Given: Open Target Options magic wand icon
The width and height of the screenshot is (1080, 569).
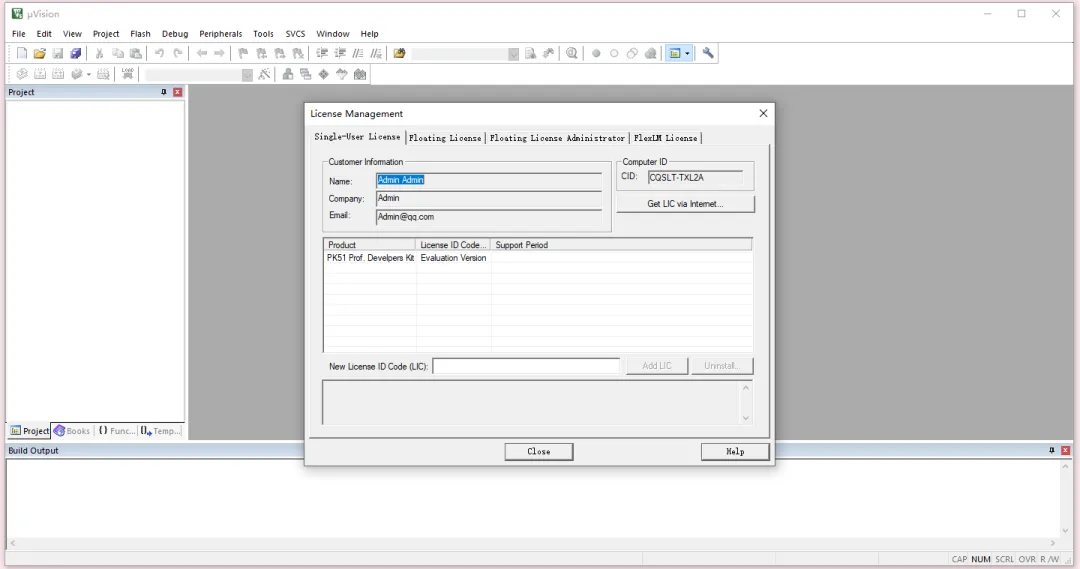Looking at the screenshot, I should click(264, 74).
